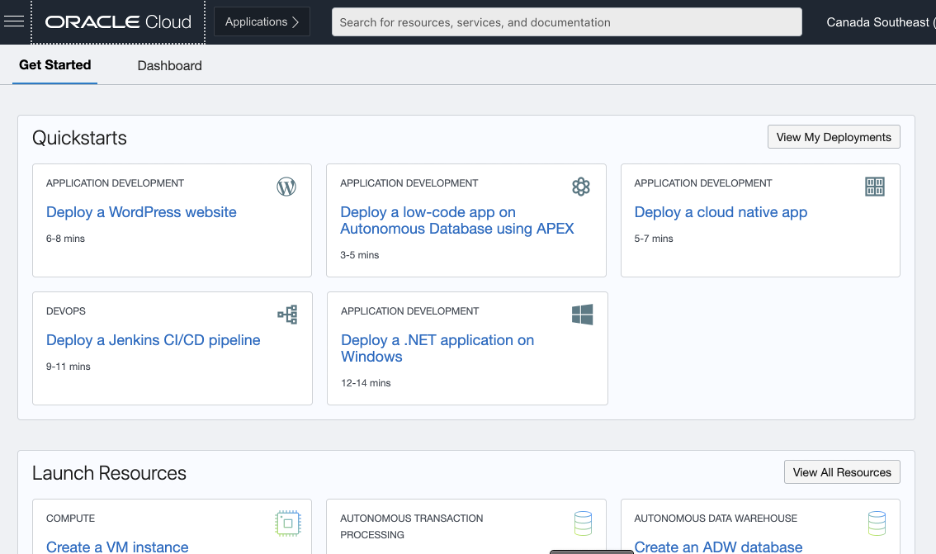Screen dimensions: 936x554
Task: Click View All Resources button
Action: 842,472
